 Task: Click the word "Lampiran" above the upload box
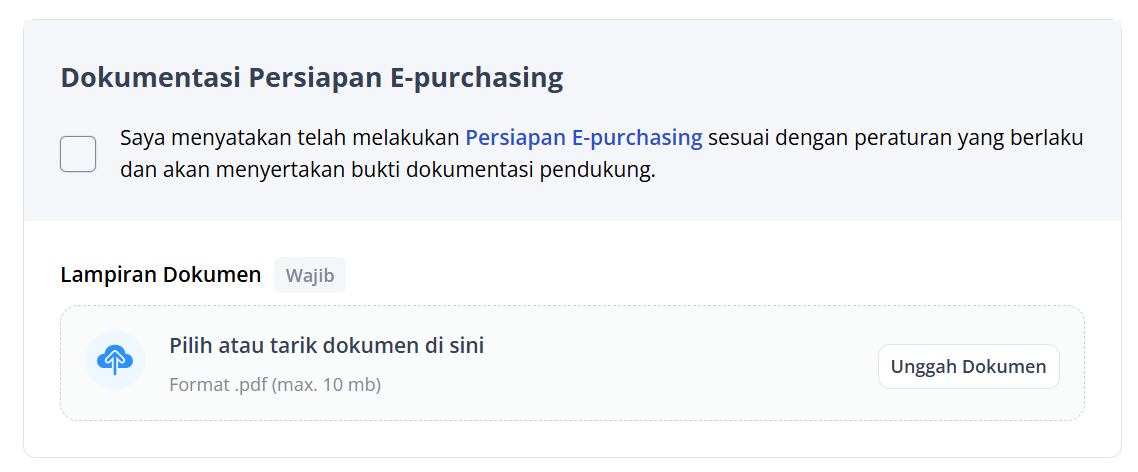(x=108, y=275)
